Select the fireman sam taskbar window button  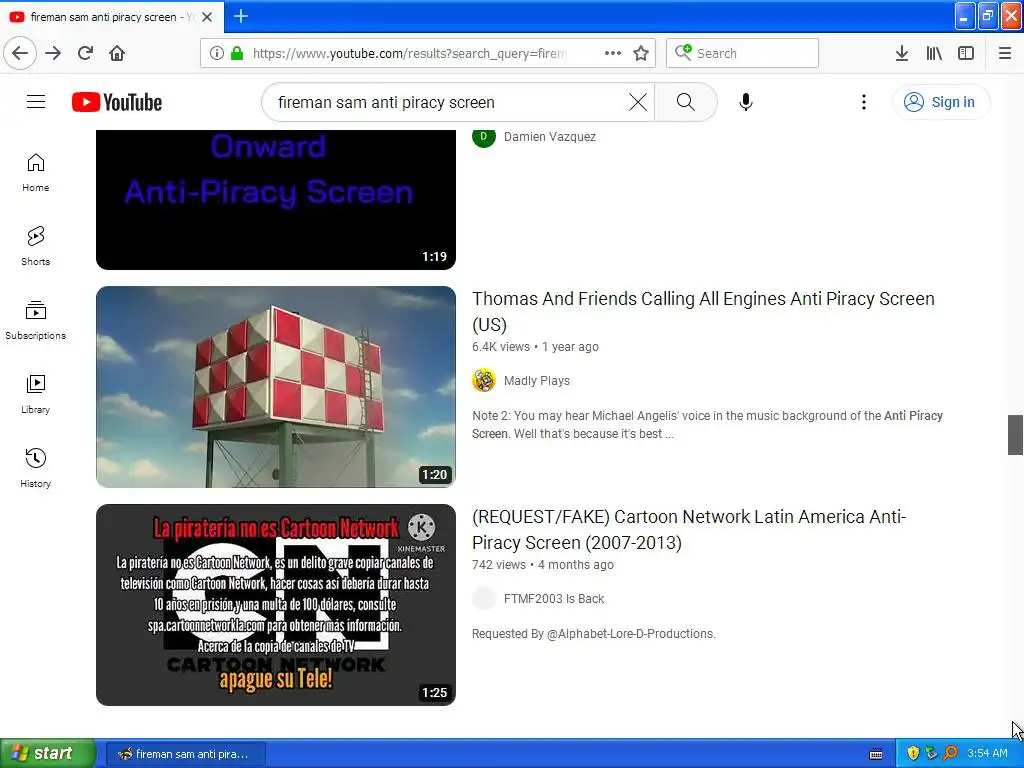[185, 754]
